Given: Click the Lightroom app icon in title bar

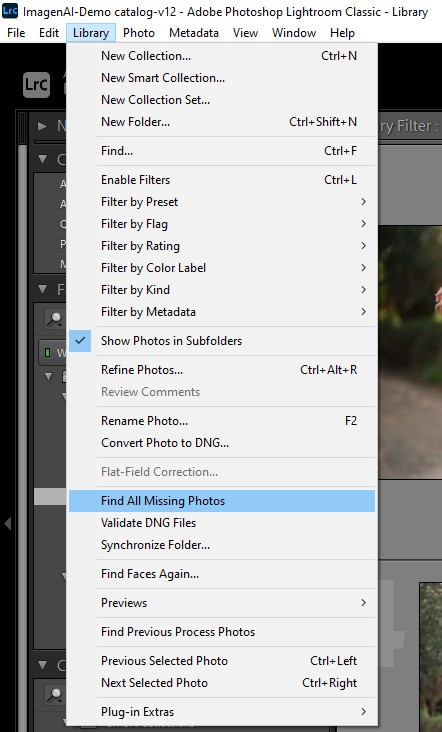Looking at the screenshot, I should tap(10, 10).
